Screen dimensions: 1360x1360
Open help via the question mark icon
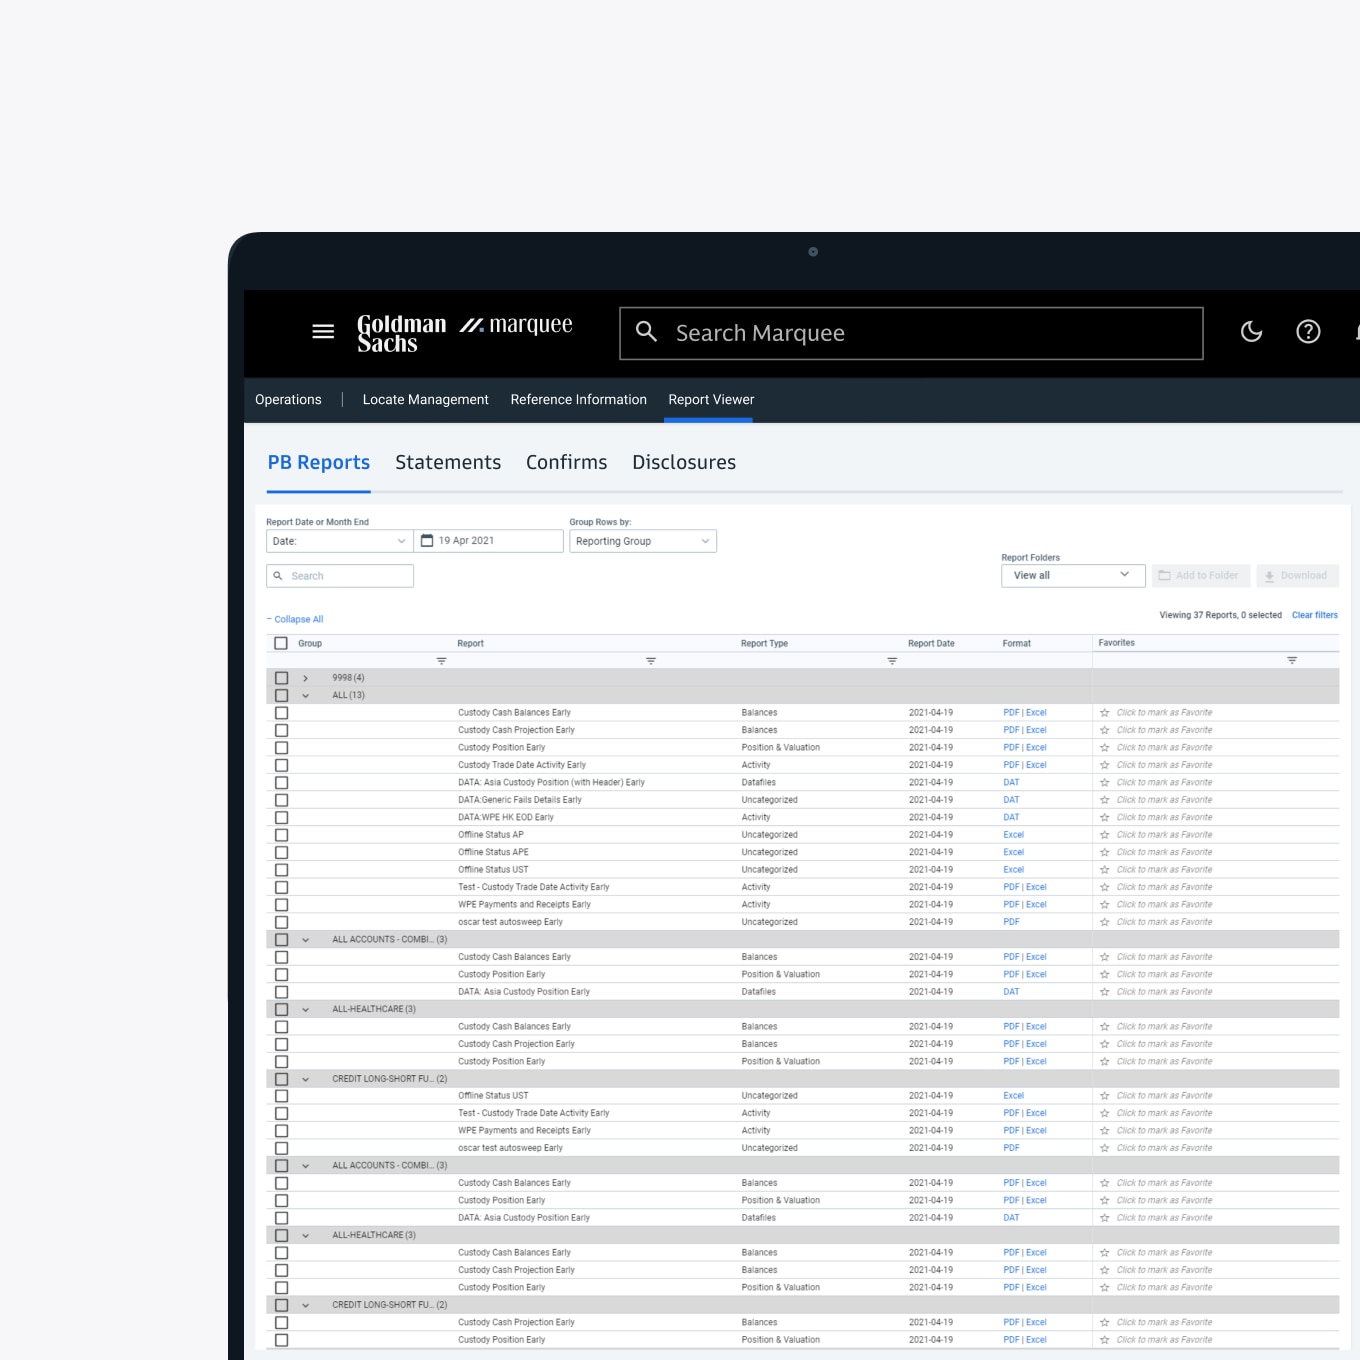(1308, 332)
